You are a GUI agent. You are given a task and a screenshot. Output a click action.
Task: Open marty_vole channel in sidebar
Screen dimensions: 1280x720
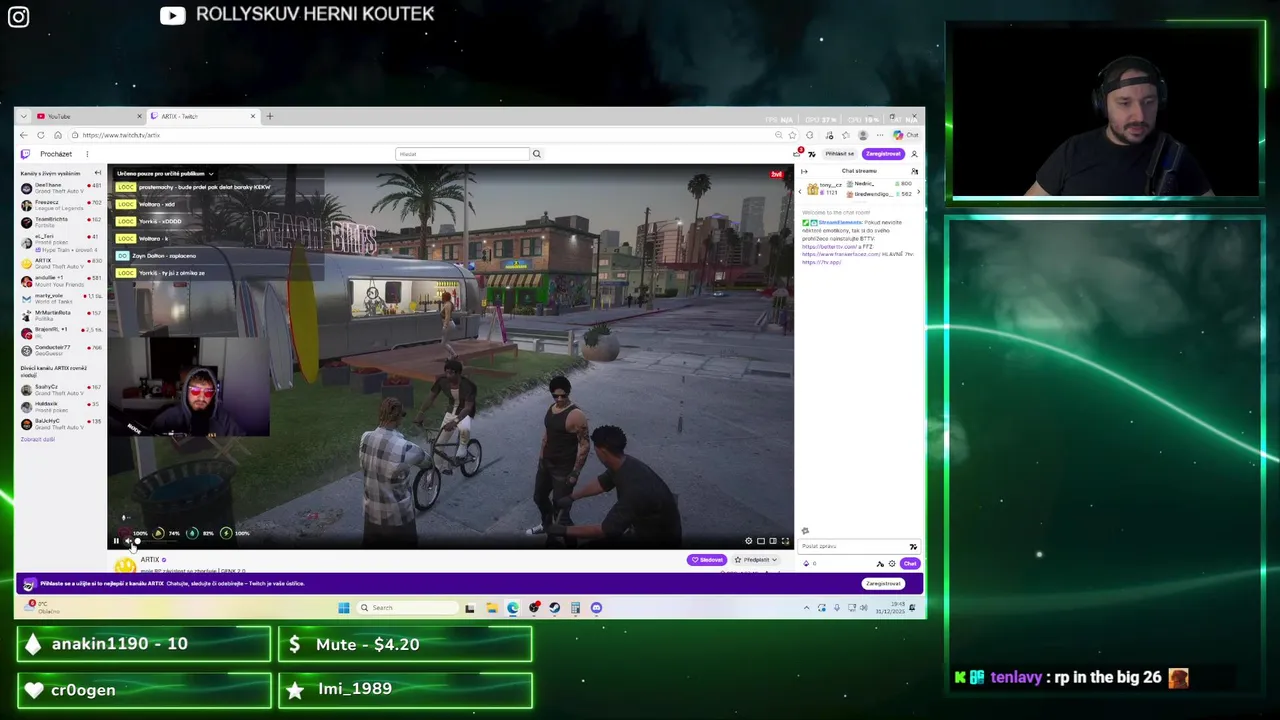point(60,298)
